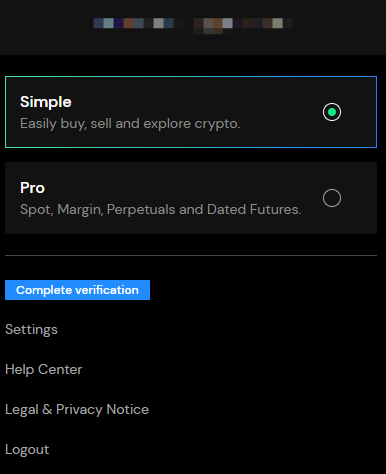Click "Easily buy, sell and explore crypto" description

click(130, 124)
